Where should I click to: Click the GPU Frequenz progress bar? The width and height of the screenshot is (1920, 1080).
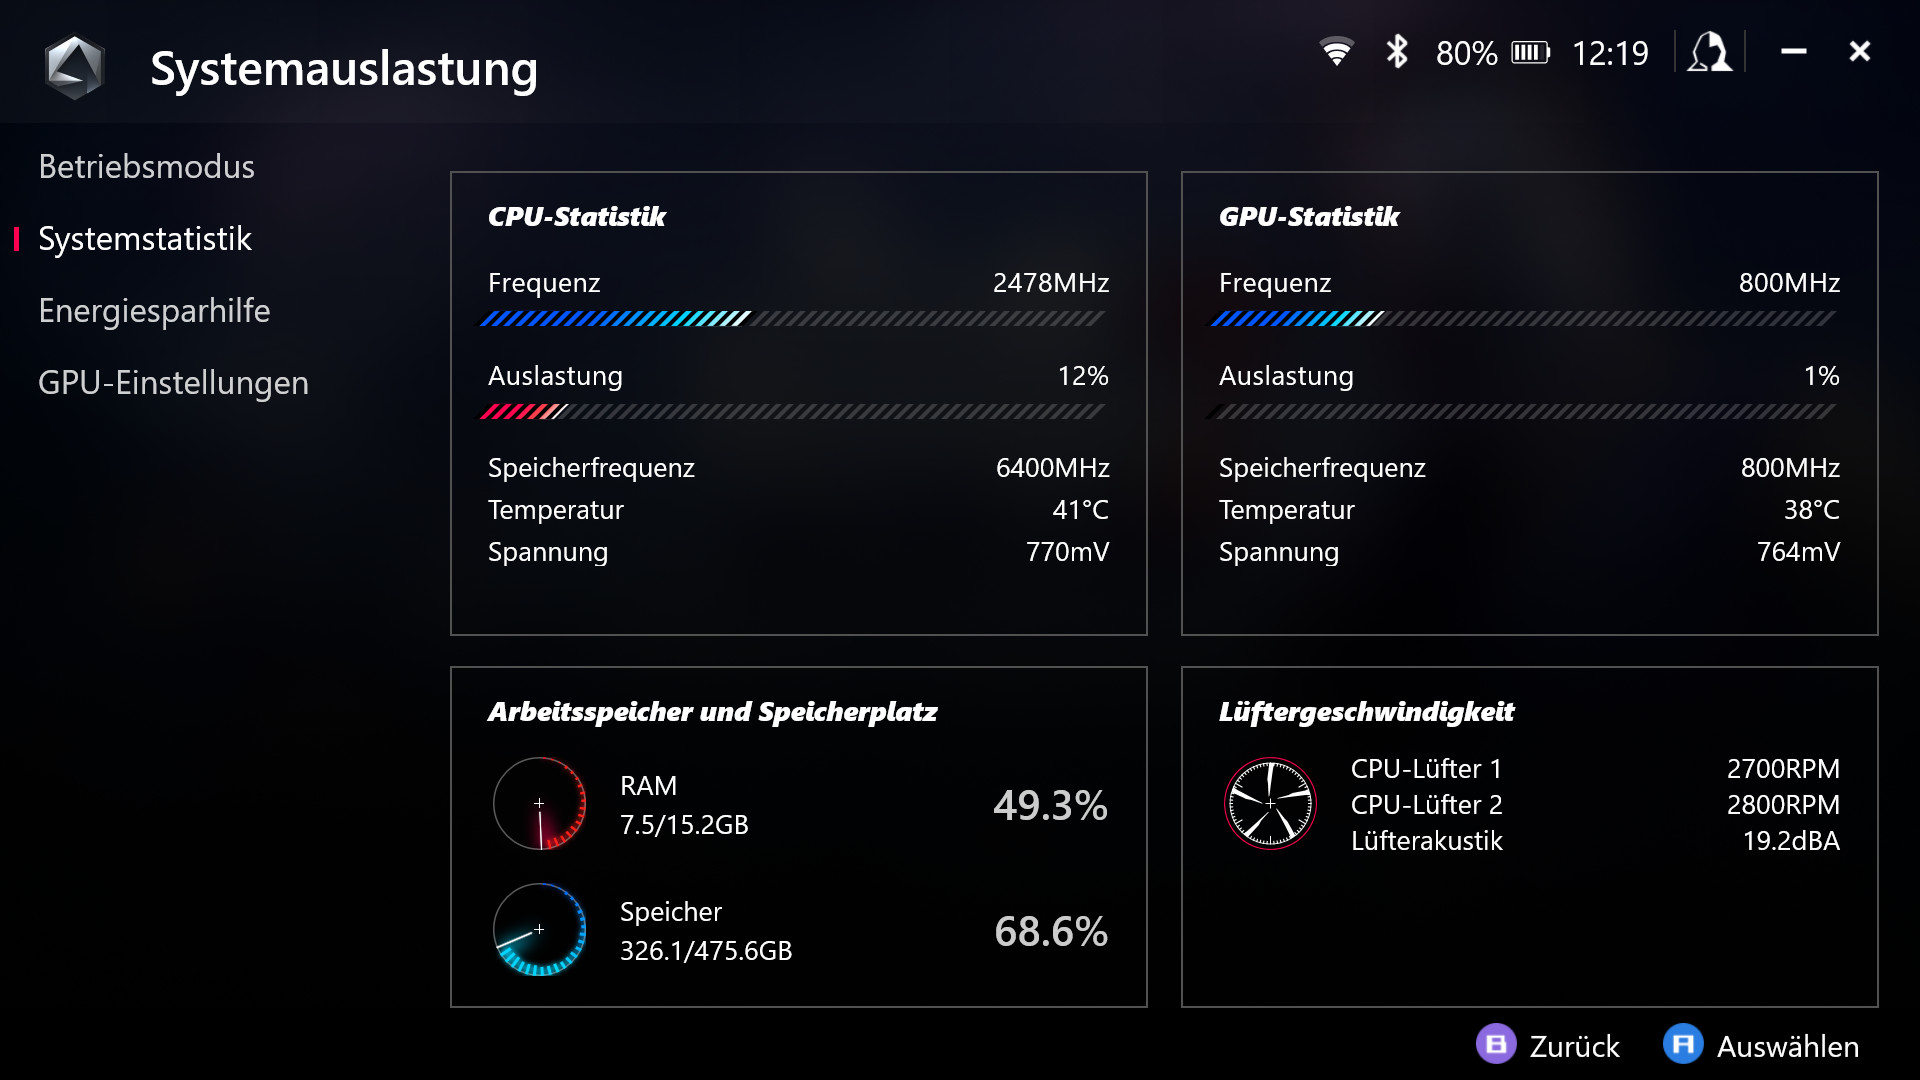[x=1523, y=319]
